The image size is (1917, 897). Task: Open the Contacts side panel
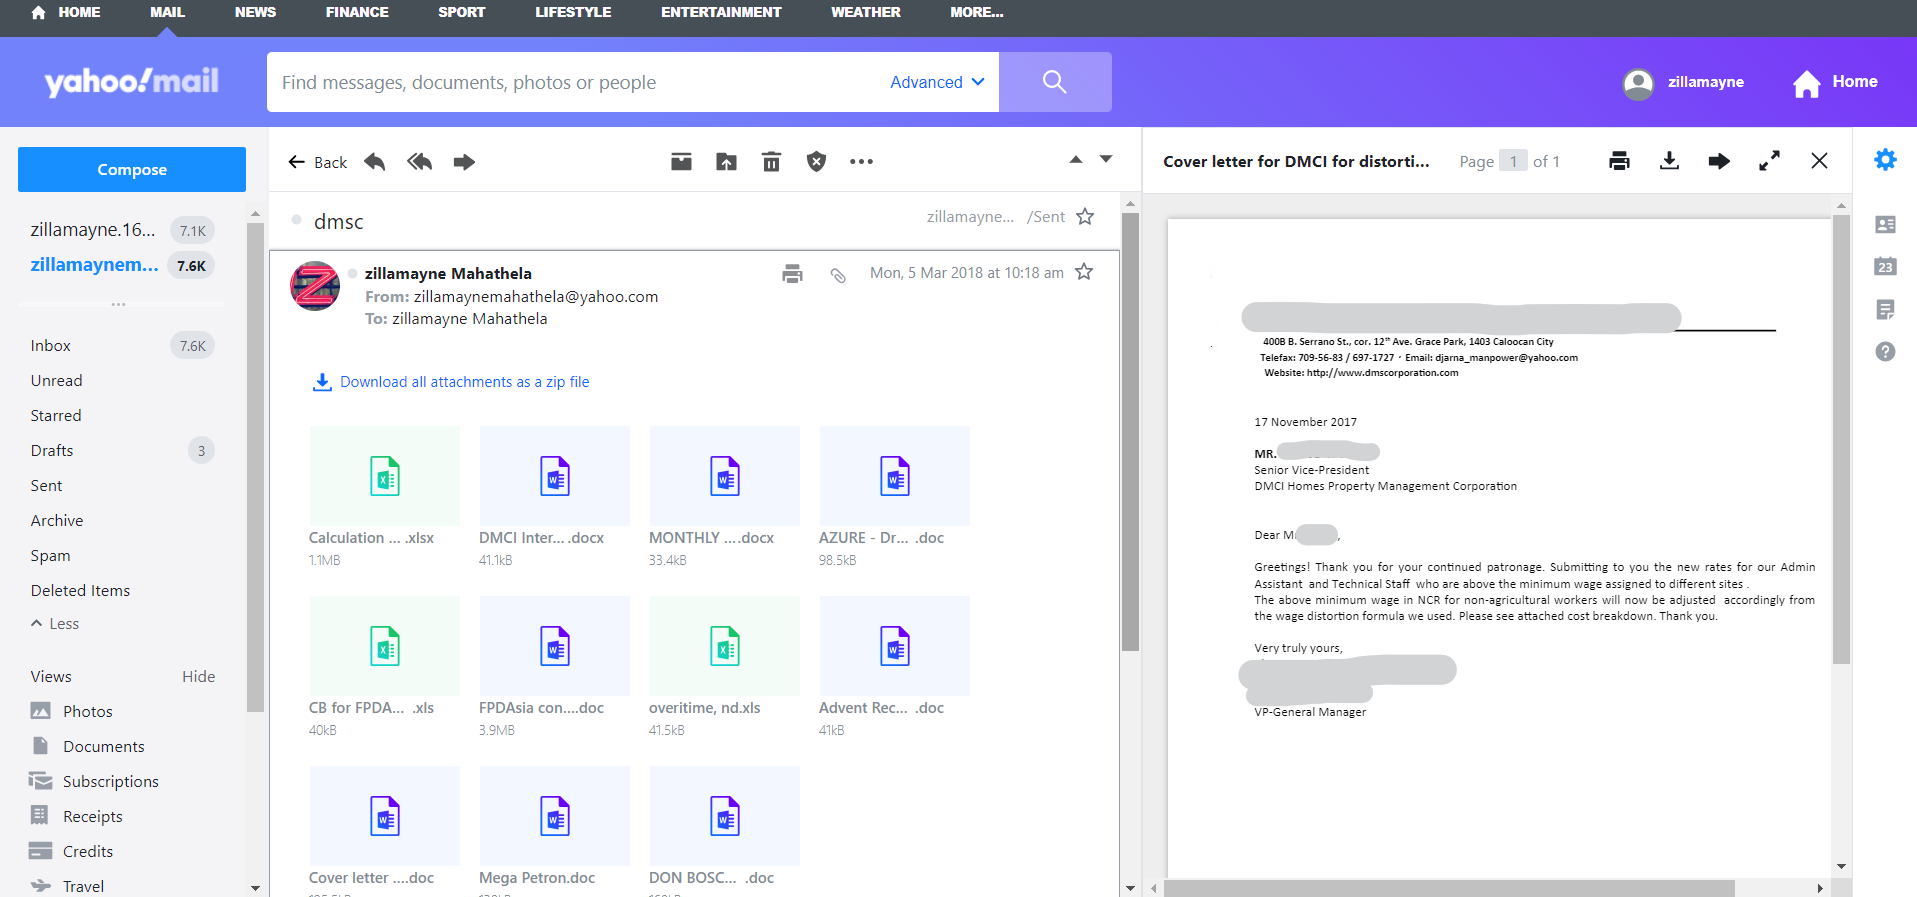(1885, 225)
